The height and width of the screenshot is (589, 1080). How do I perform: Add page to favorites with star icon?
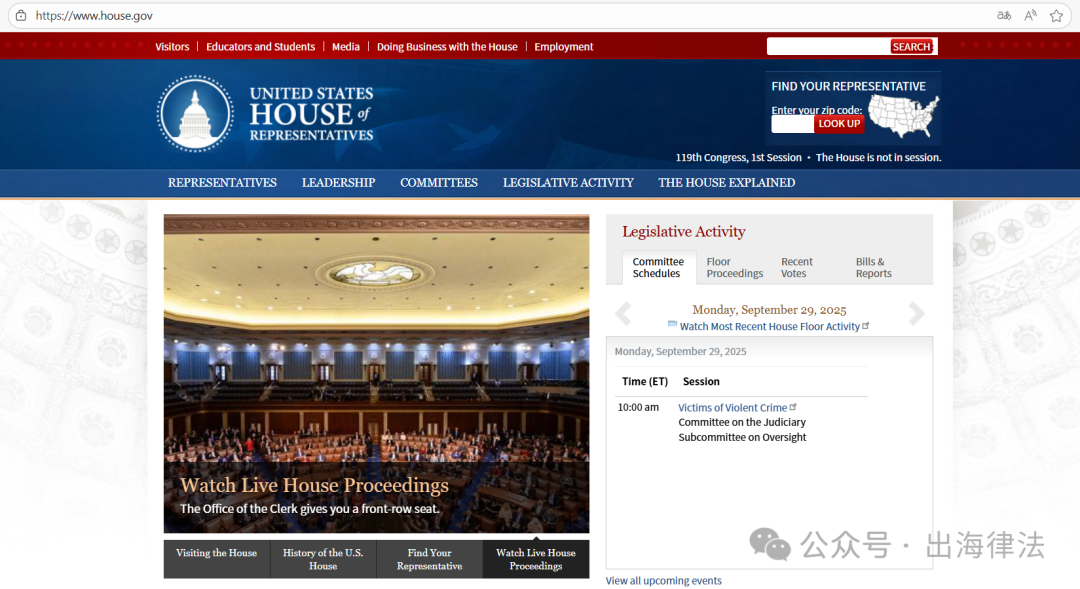coord(1056,15)
